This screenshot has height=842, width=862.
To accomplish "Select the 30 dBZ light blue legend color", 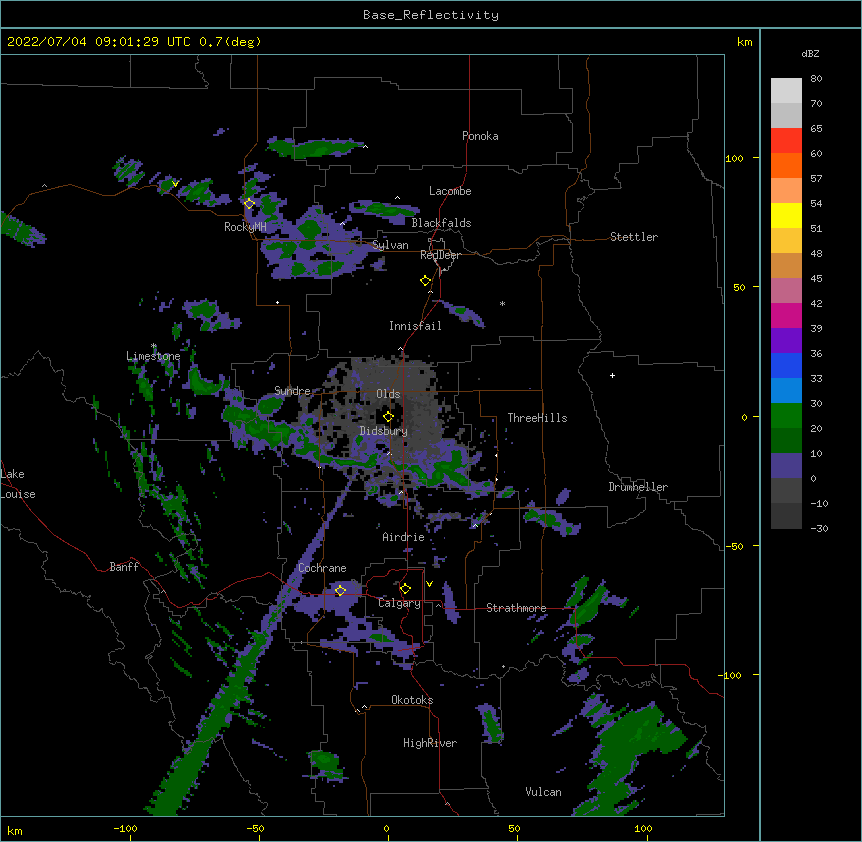I will pyautogui.click(x=786, y=390).
